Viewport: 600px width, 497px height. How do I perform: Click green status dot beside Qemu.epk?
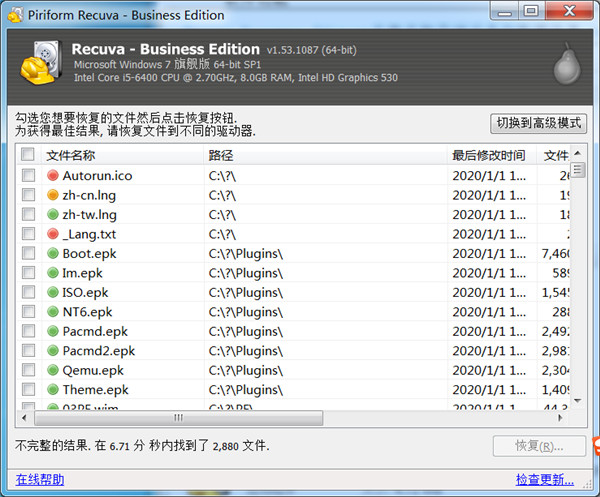53,370
